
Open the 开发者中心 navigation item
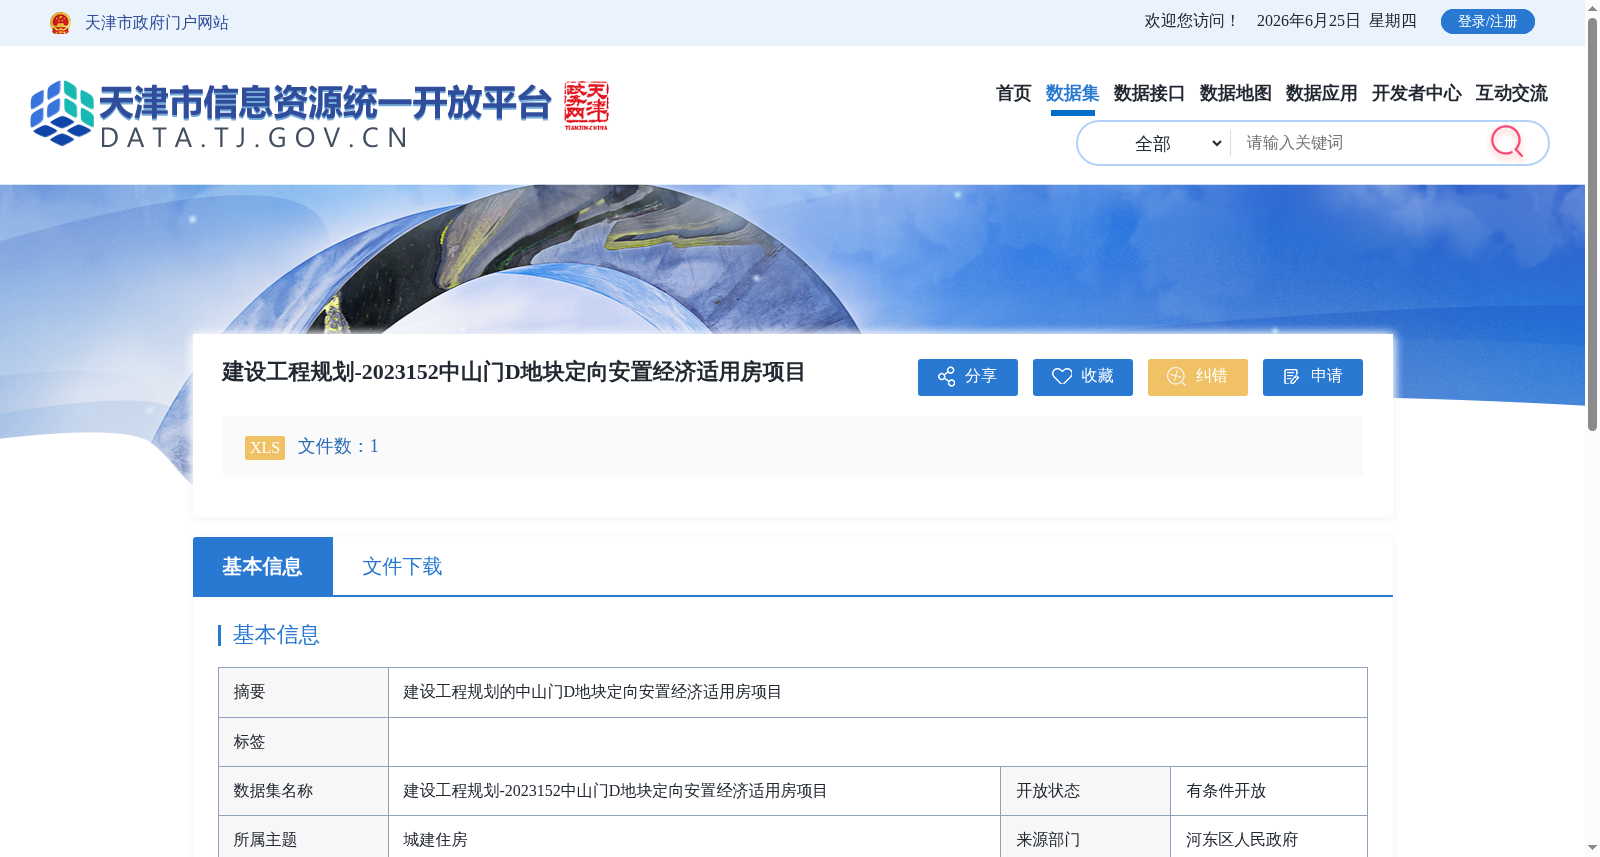coord(1416,93)
